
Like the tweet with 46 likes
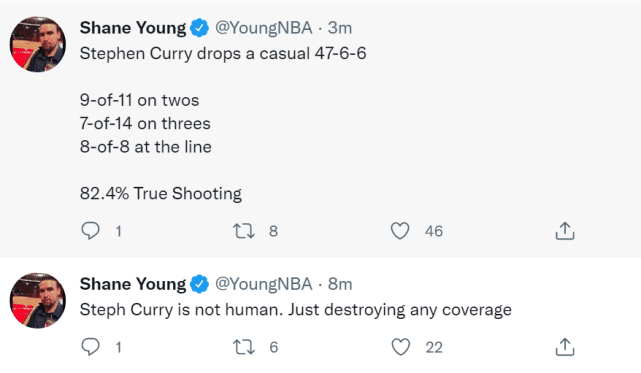tap(400, 231)
